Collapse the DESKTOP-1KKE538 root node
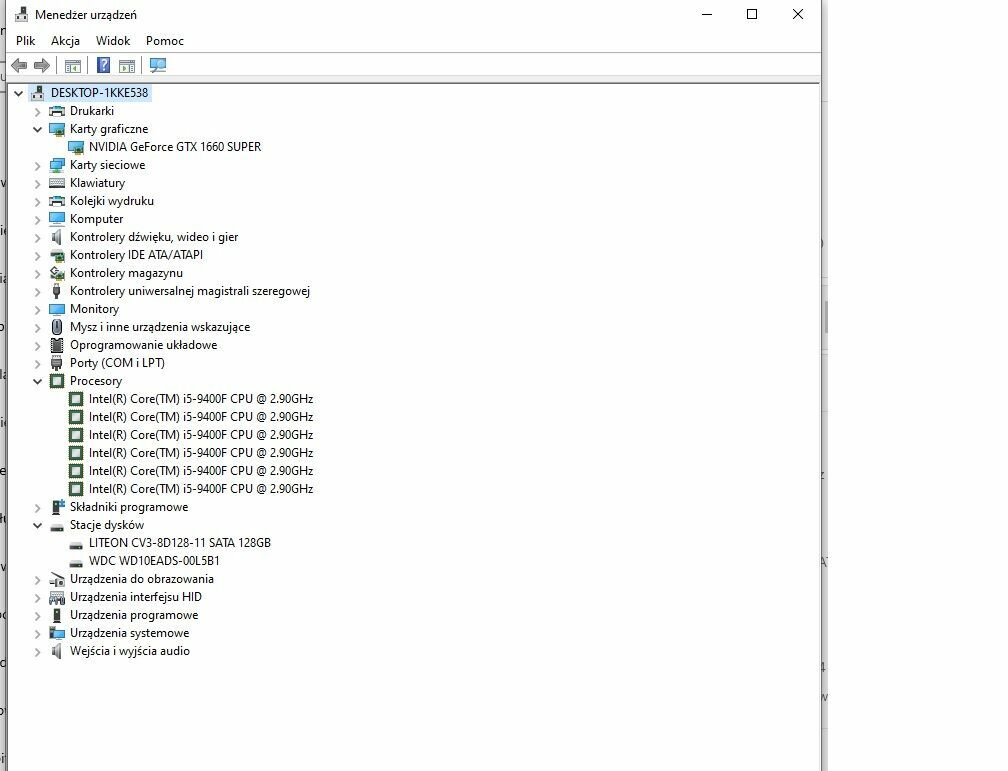Image resolution: width=1008 pixels, height=771 pixels. [20, 93]
